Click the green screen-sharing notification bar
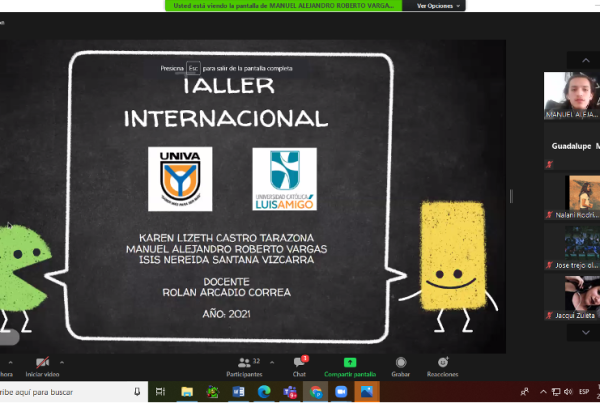The width and height of the screenshot is (600, 403). click(284, 6)
